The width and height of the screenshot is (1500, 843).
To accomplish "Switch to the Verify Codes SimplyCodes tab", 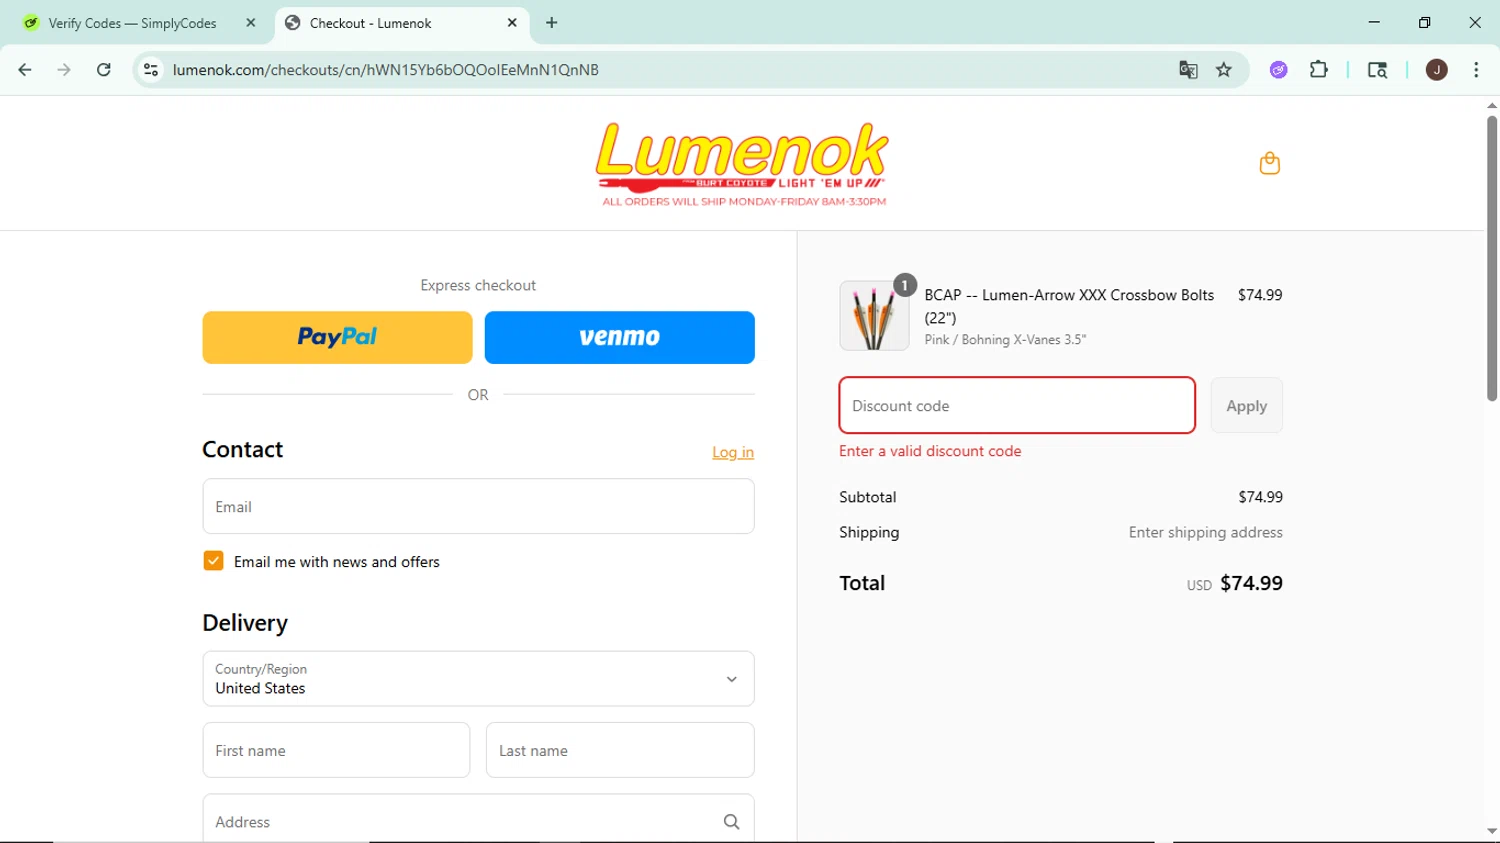I will [133, 23].
